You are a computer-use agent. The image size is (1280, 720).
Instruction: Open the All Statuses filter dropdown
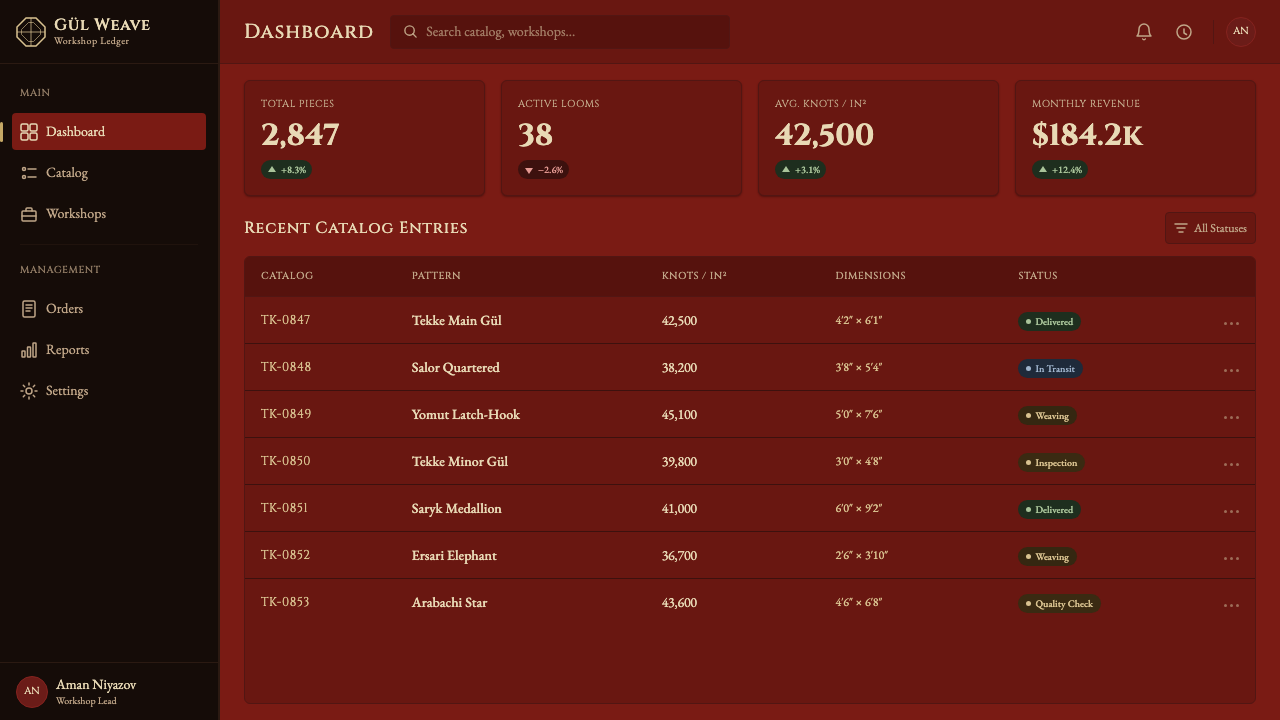click(x=1210, y=228)
